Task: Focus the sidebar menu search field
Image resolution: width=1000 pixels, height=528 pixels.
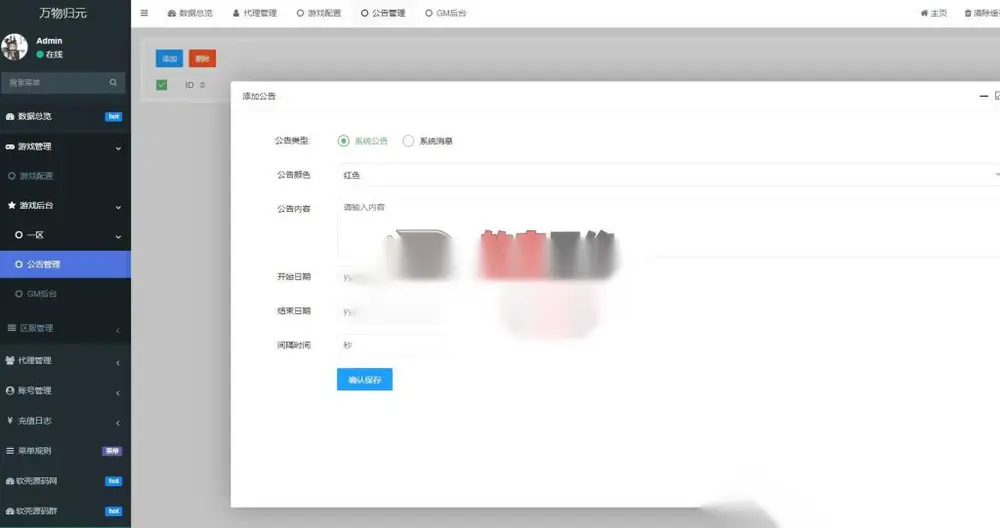Action: coord(63,82)
